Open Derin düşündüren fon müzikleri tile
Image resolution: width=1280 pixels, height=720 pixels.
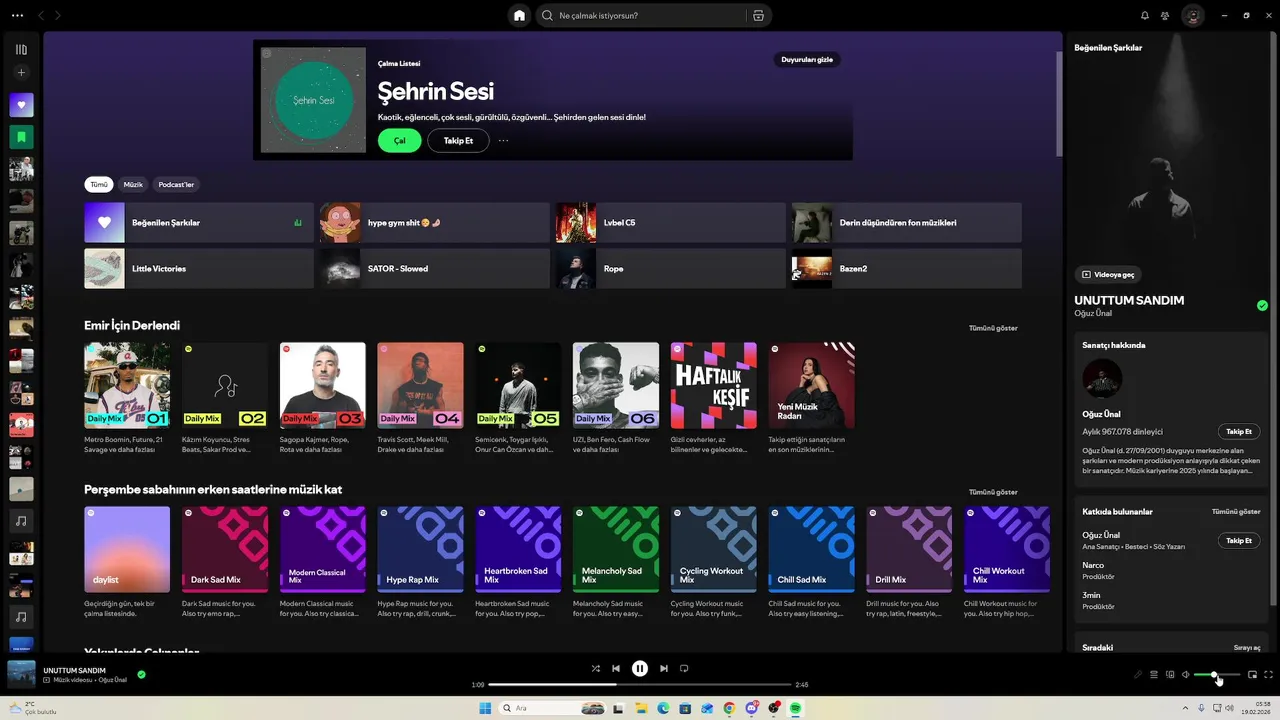pyautogui.click(x=907, y=223)
